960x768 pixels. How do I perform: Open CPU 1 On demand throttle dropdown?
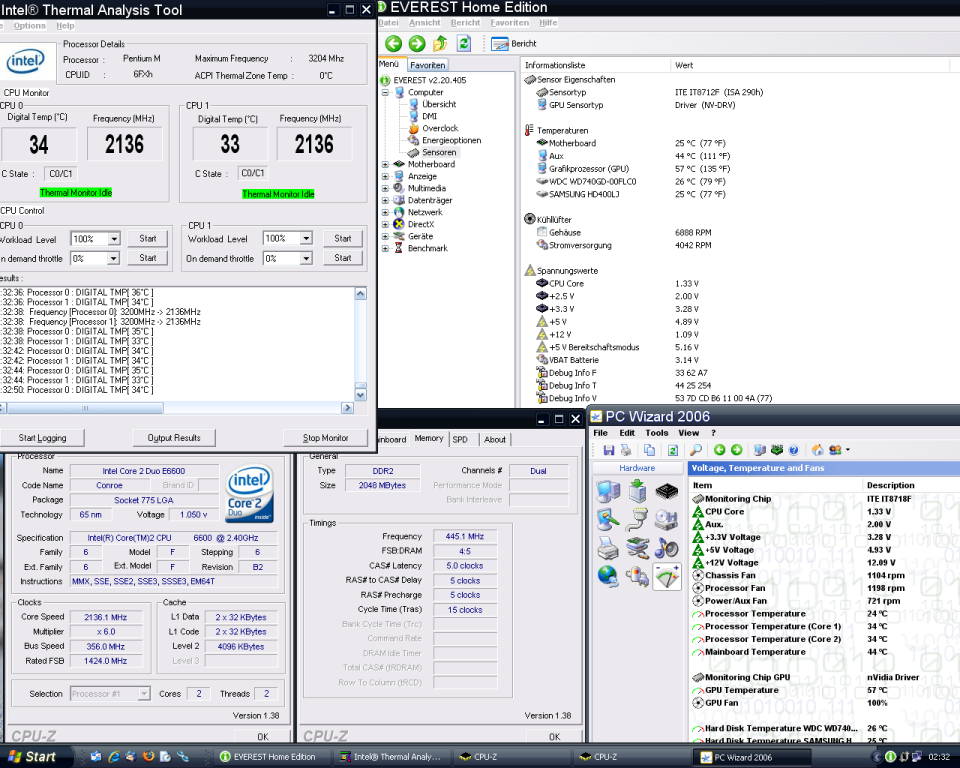point(306,258)
